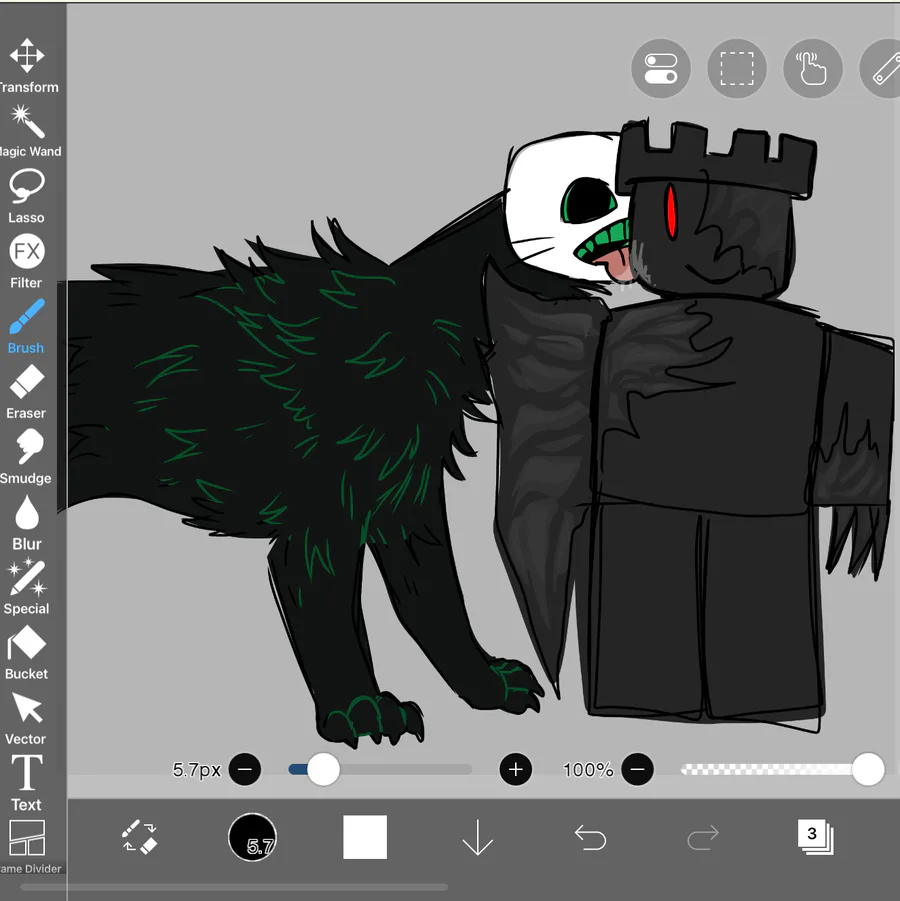
Task: Click the 100% opacity value
Action: pos(588,770)
